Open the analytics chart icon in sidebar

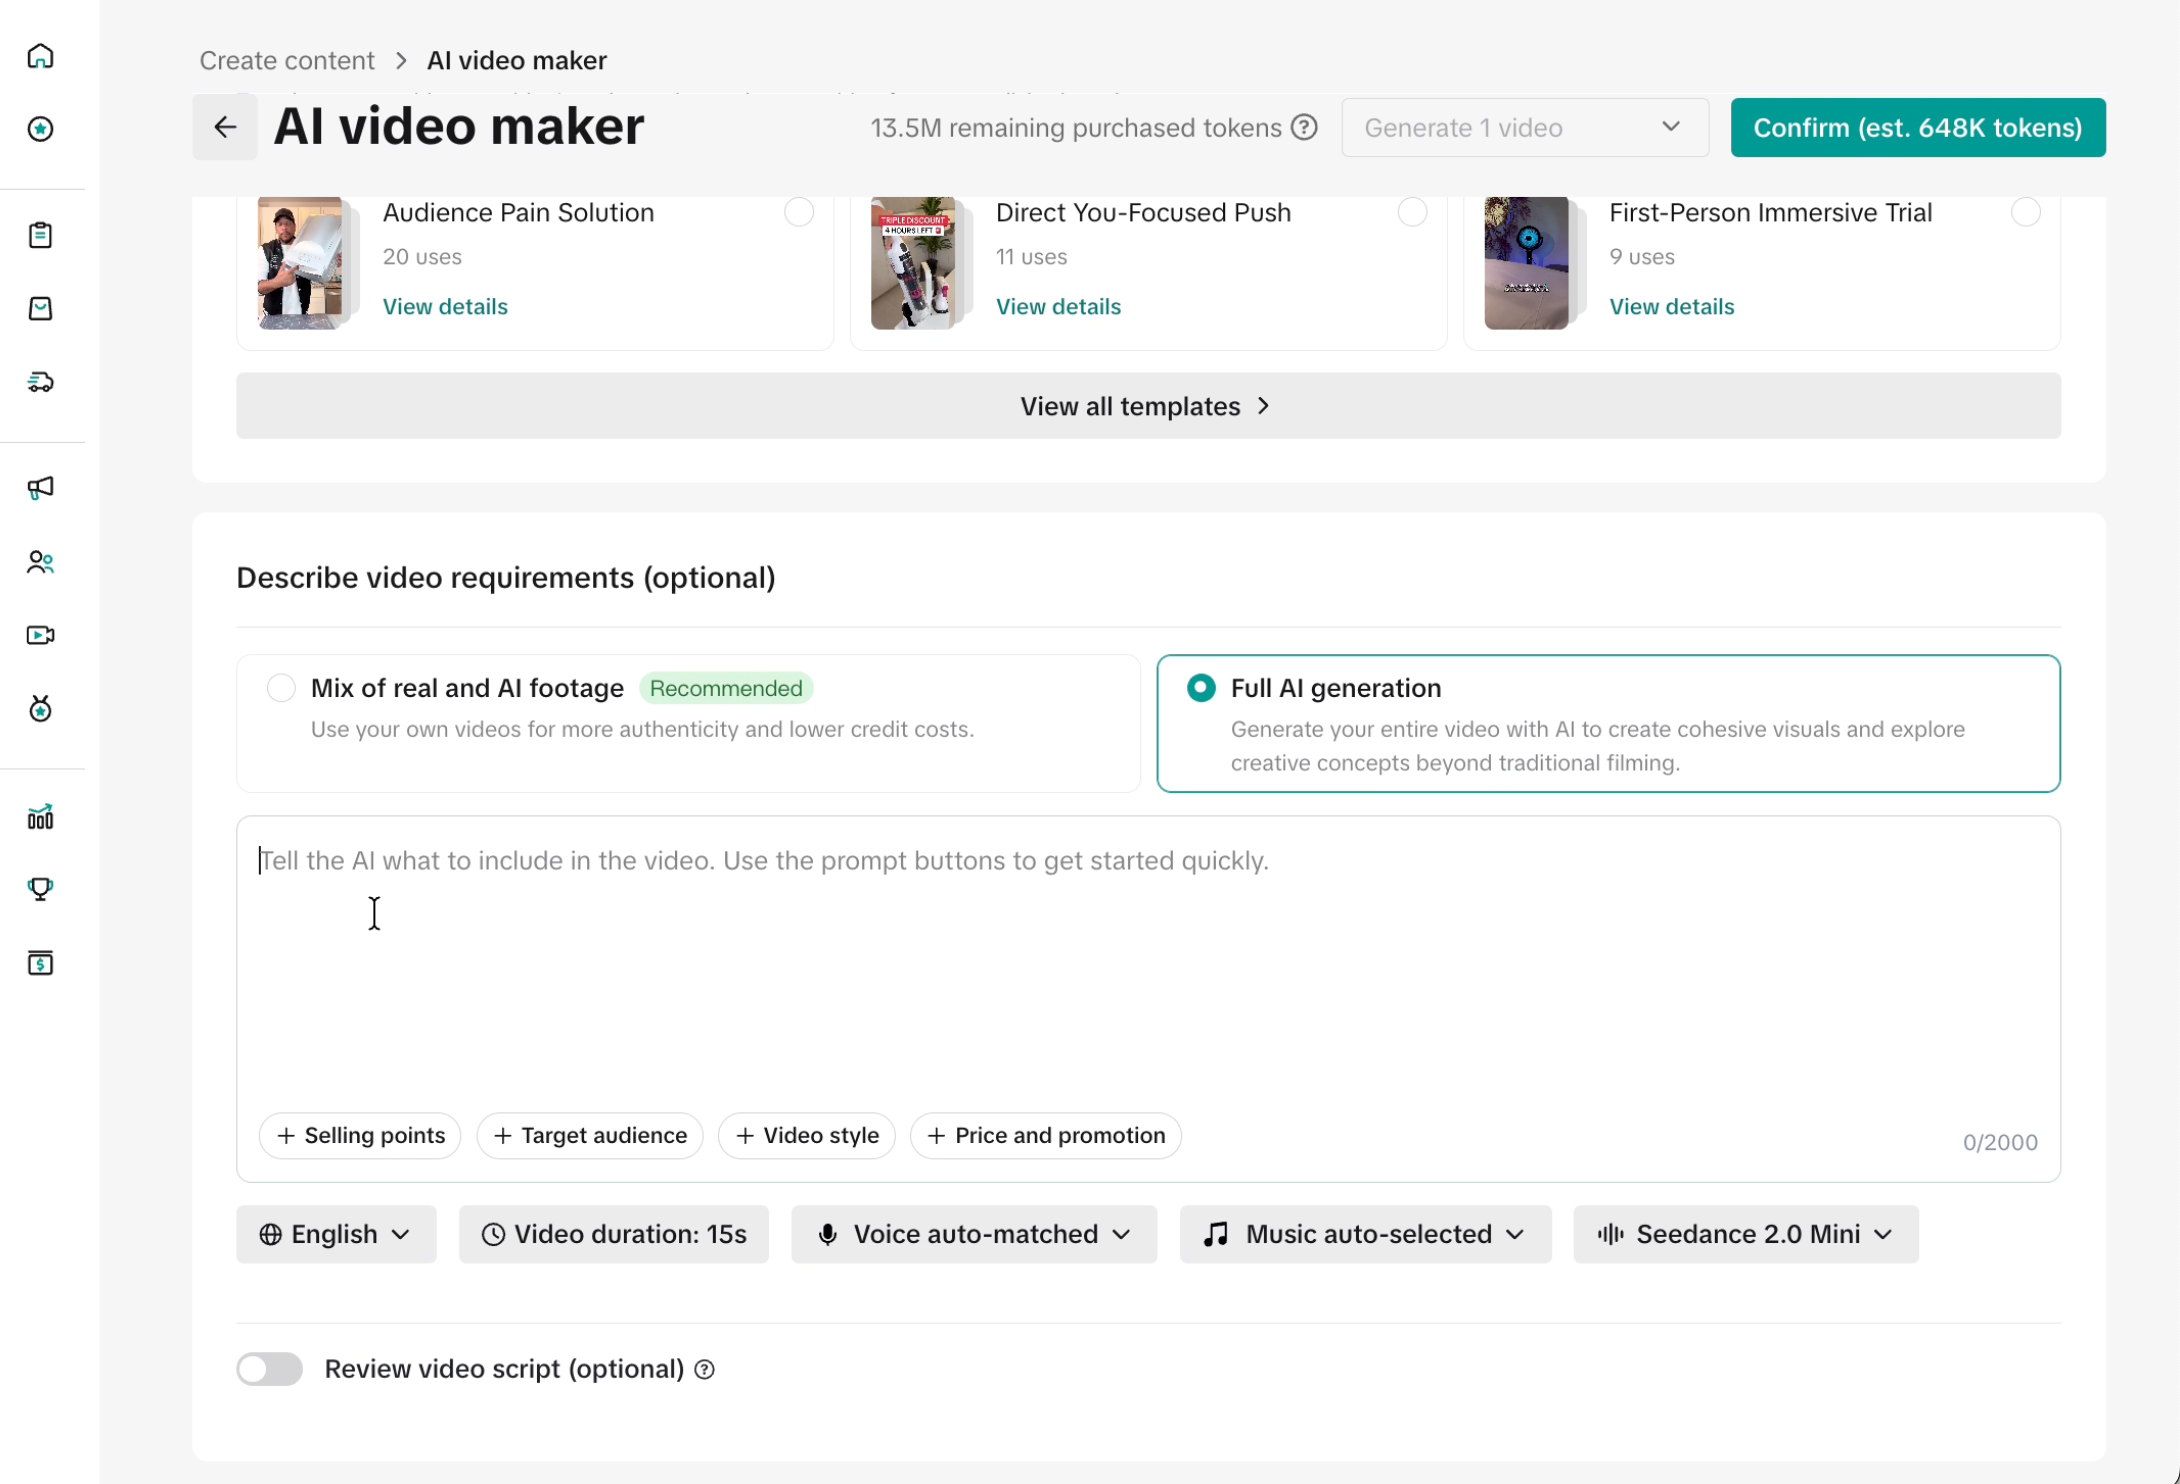tap(40, 817)
